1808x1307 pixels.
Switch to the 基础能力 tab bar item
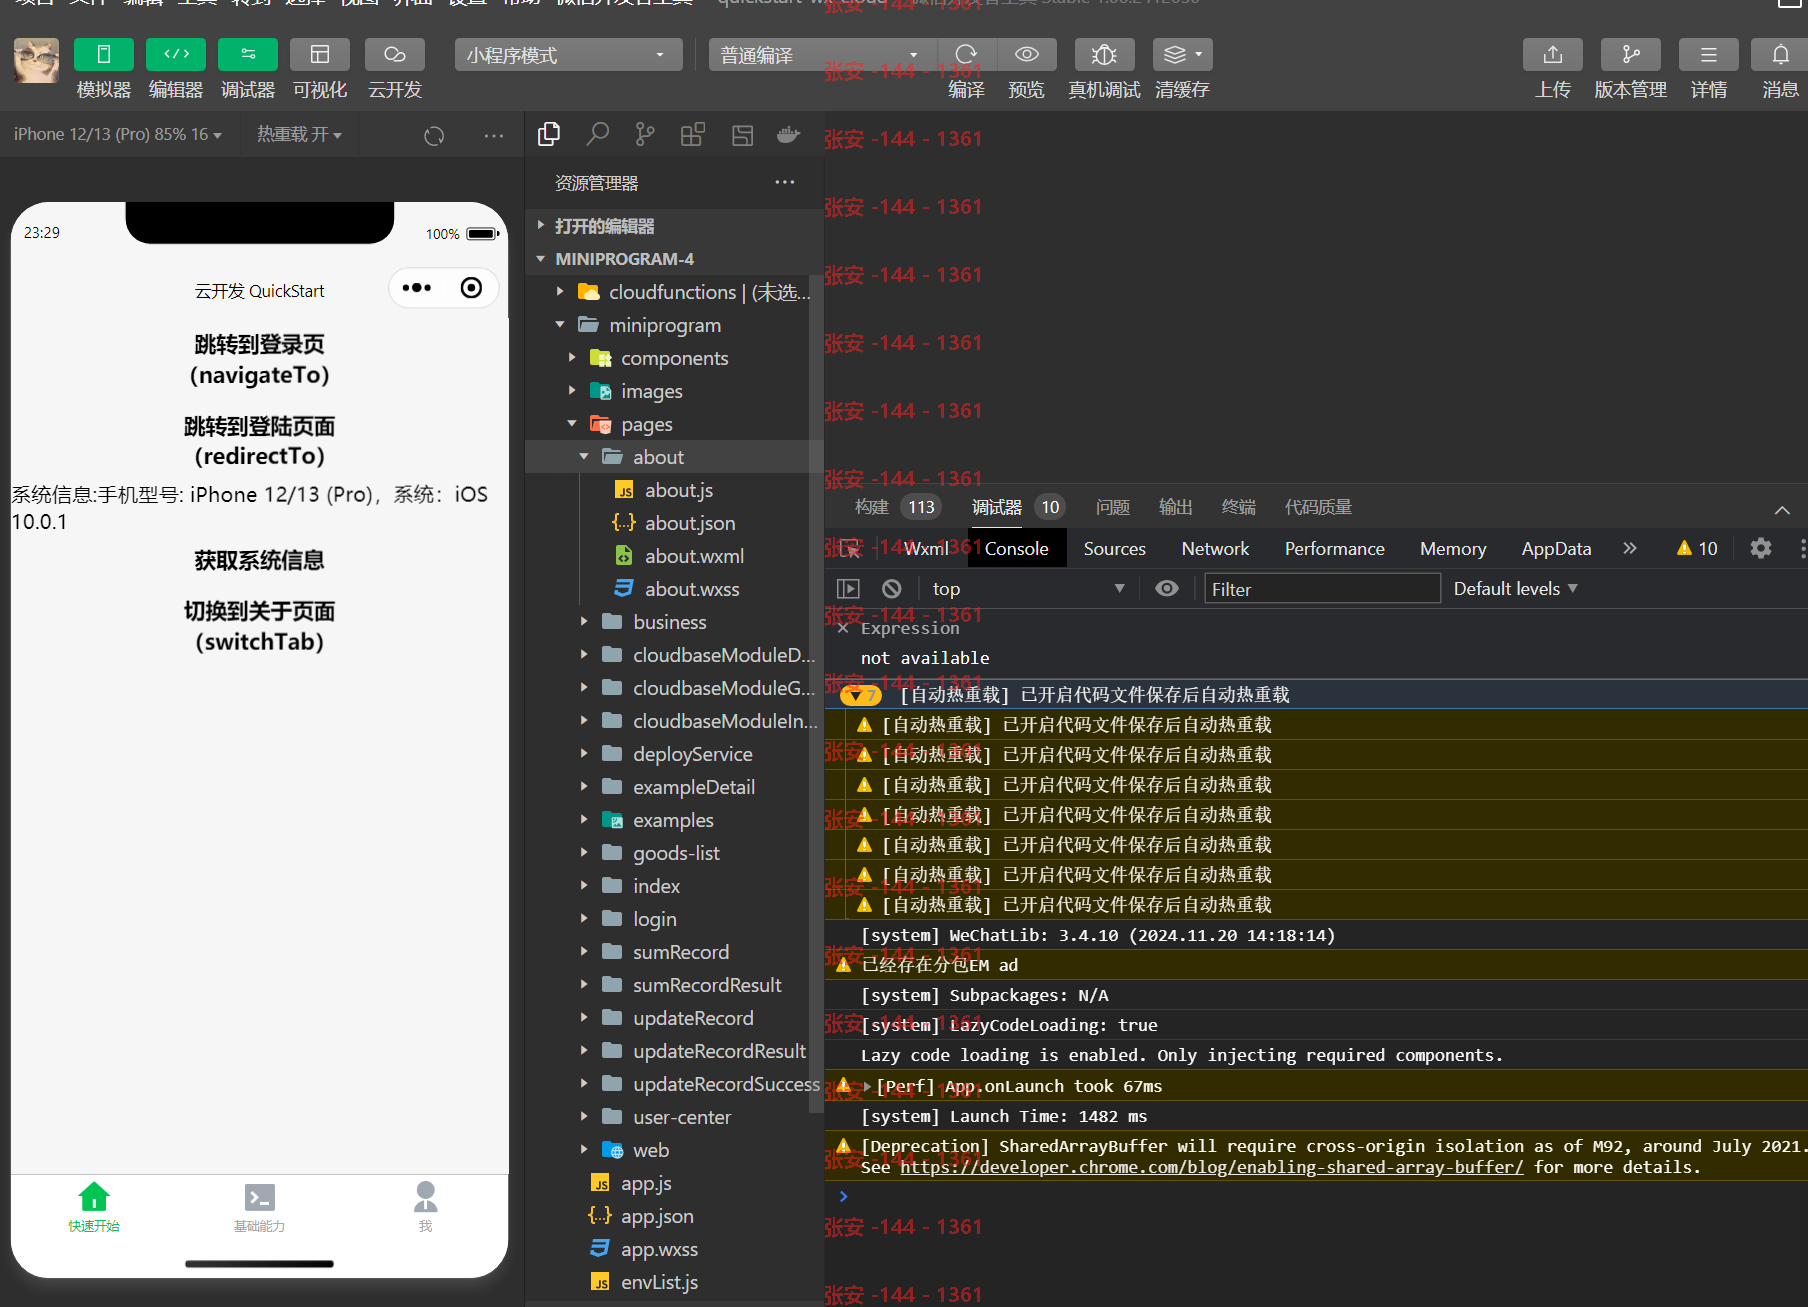tap(260, 1207)
